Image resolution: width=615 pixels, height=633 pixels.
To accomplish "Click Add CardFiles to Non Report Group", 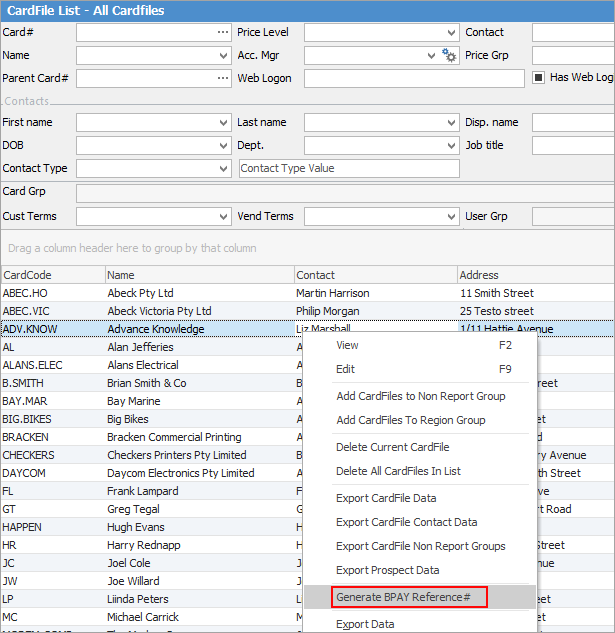I will (x=420, y=396).
